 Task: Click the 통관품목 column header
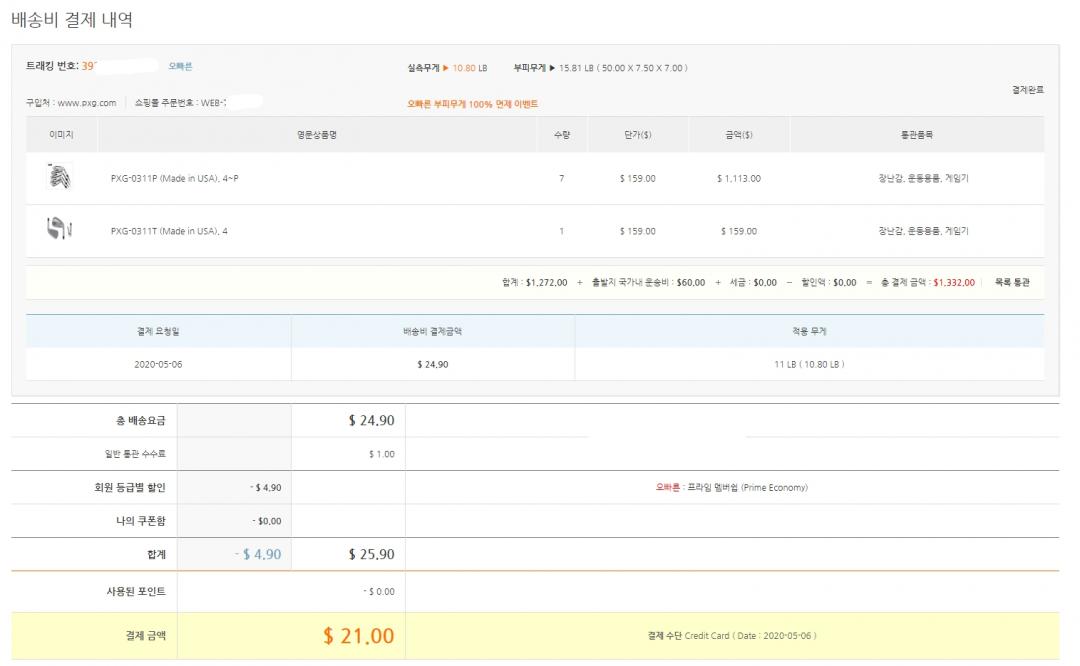[916, 134]
